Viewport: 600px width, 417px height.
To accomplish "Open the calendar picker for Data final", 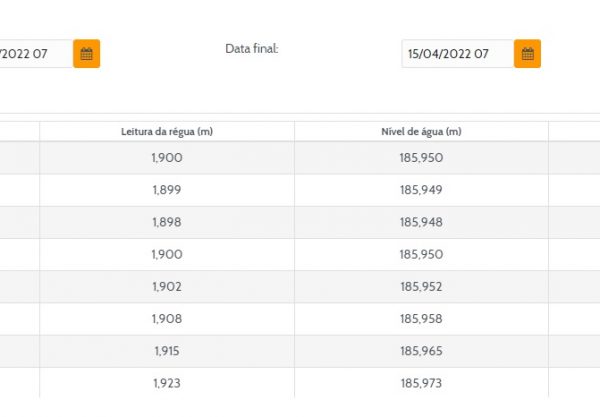I will point(527,54).
